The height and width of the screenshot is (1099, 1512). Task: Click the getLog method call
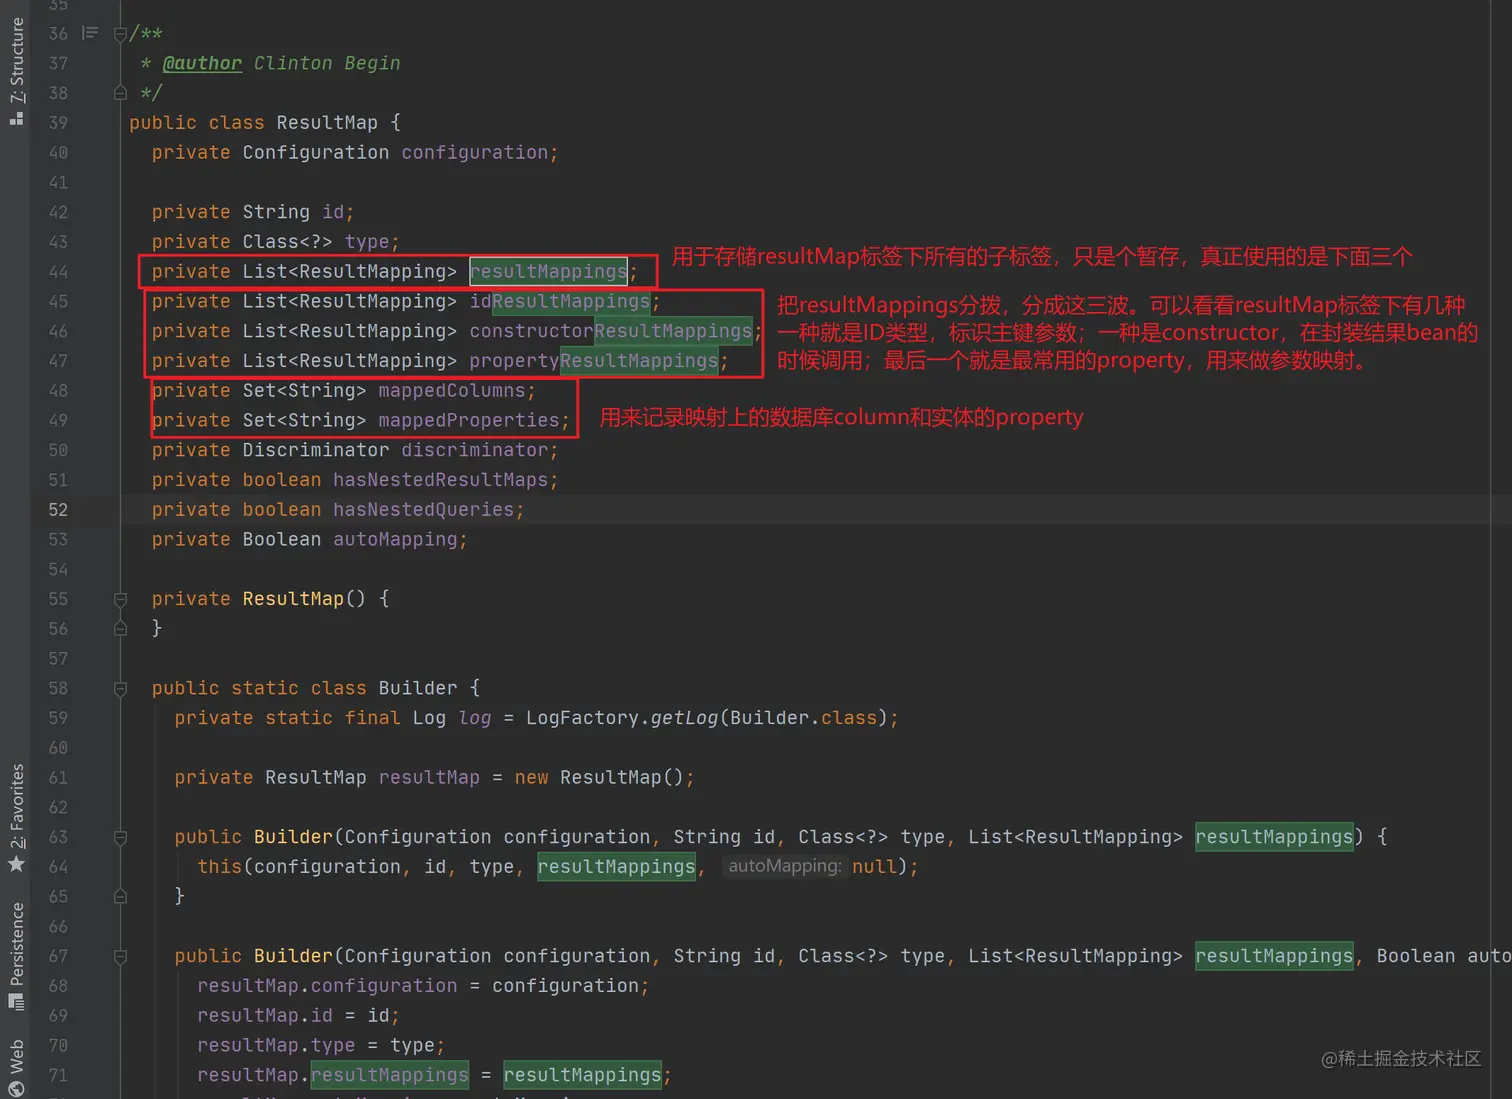685,718
